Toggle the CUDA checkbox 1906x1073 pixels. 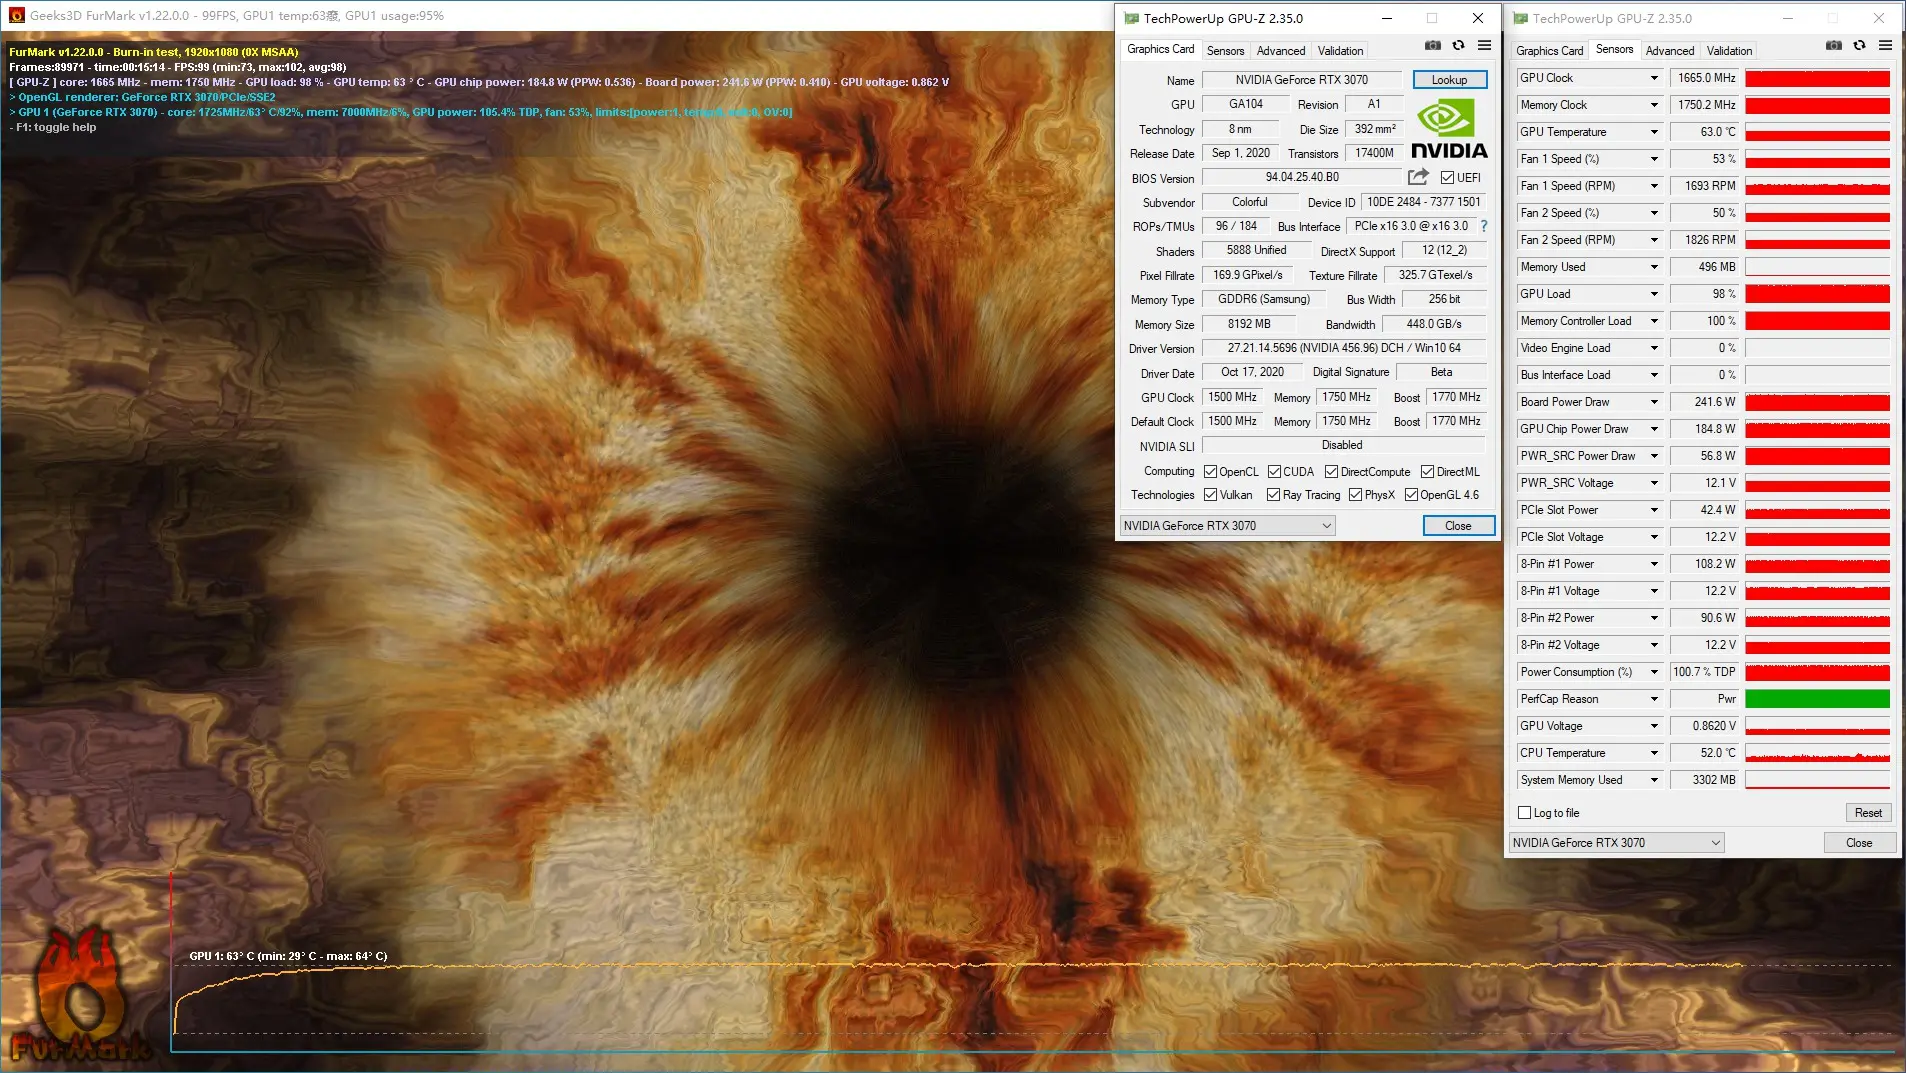[1274, 472]
